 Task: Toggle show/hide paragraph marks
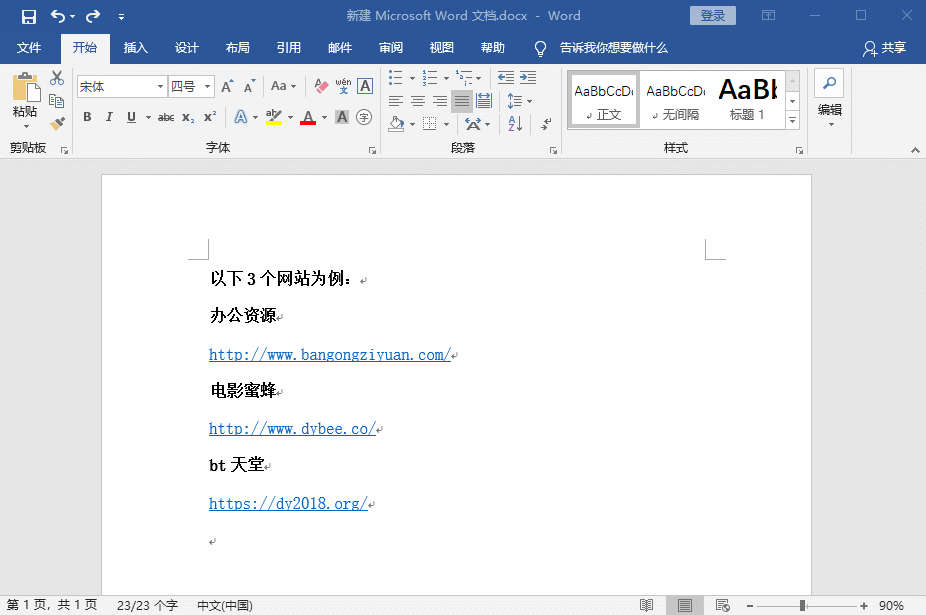click(x=547, y=123)
